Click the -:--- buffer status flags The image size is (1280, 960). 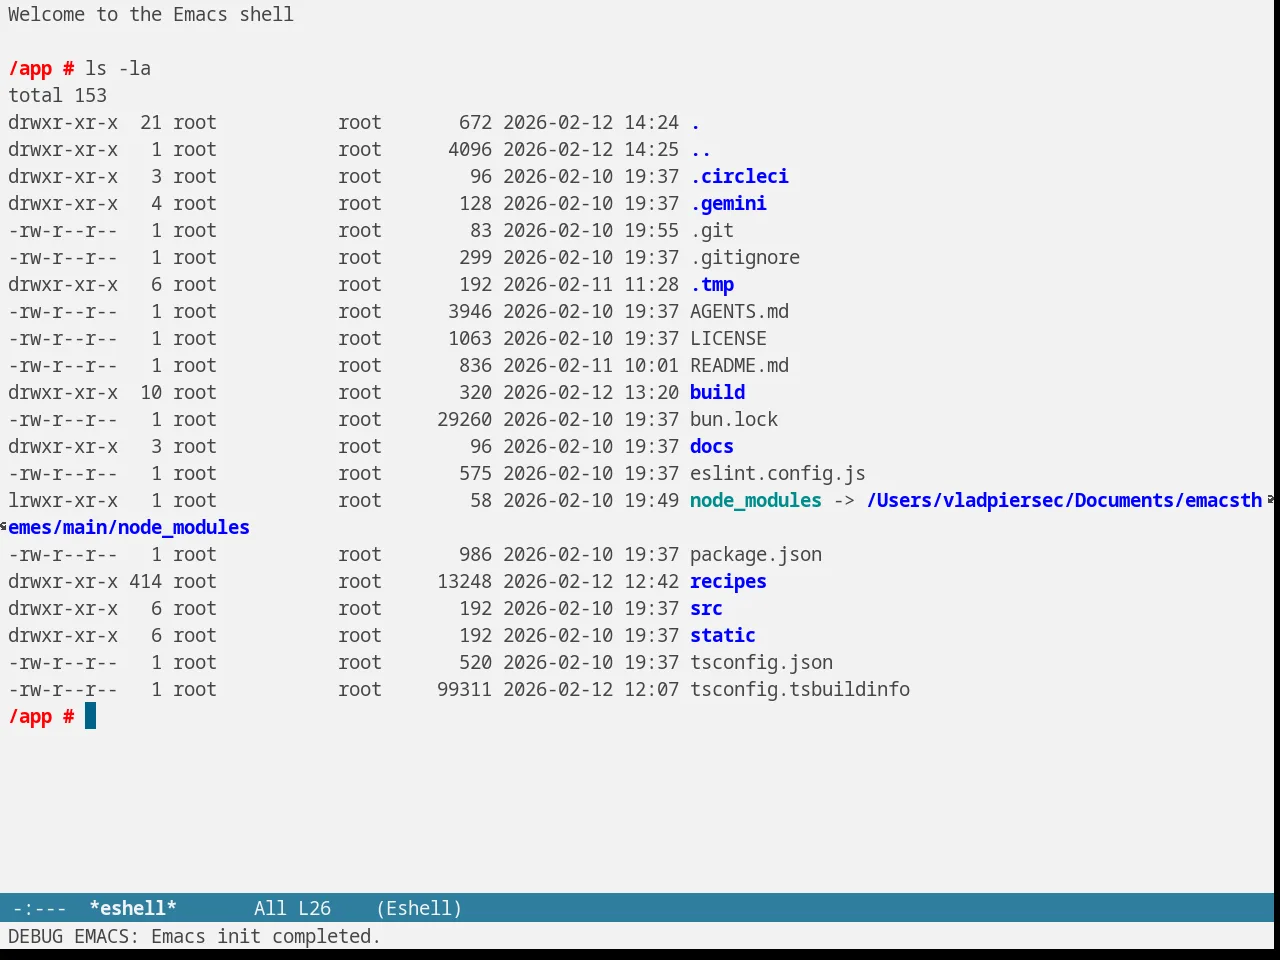point(40,908)
